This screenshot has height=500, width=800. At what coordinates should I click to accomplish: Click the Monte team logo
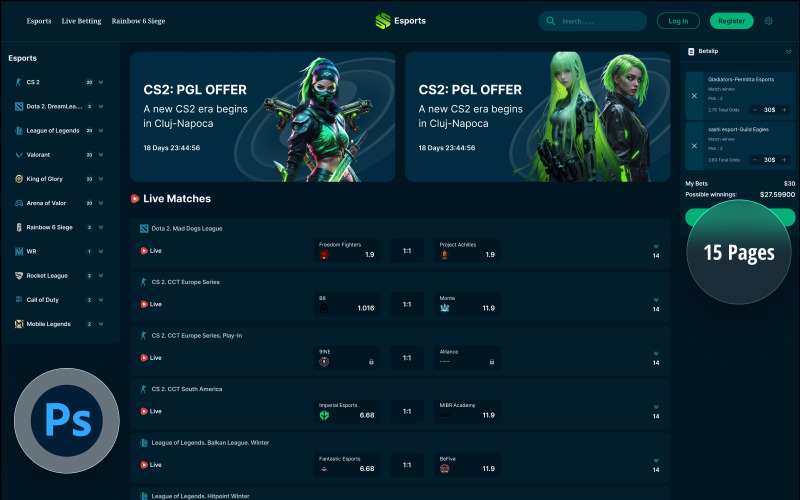[444, 308]
